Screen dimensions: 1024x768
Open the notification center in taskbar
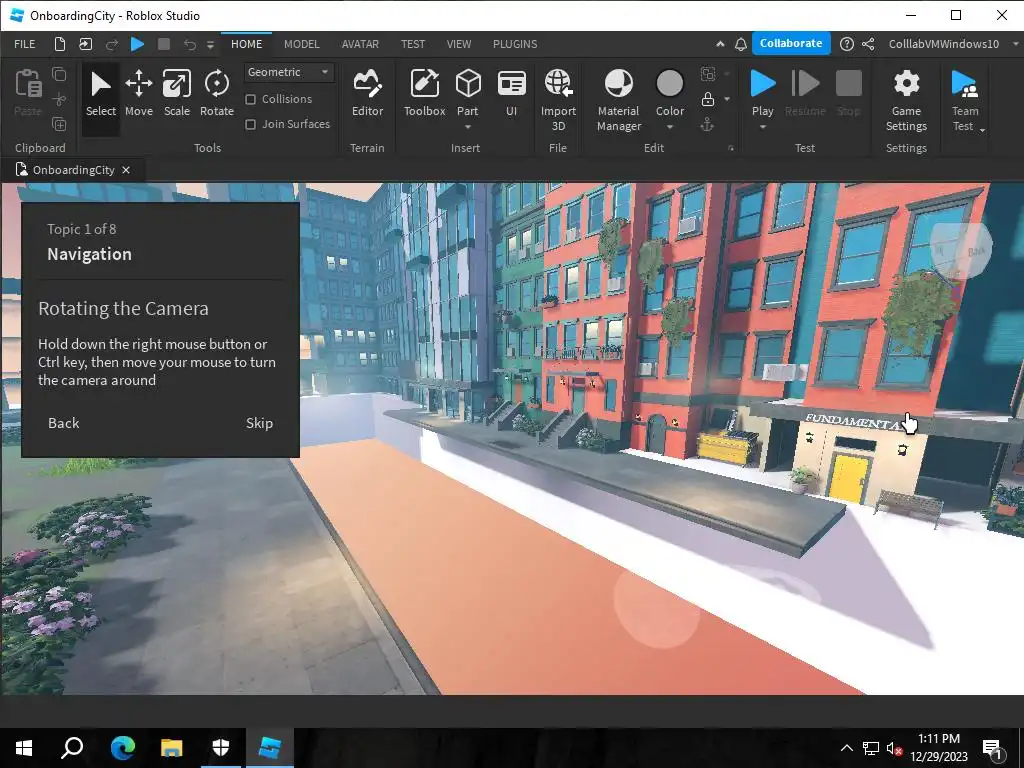pos(993,748)
